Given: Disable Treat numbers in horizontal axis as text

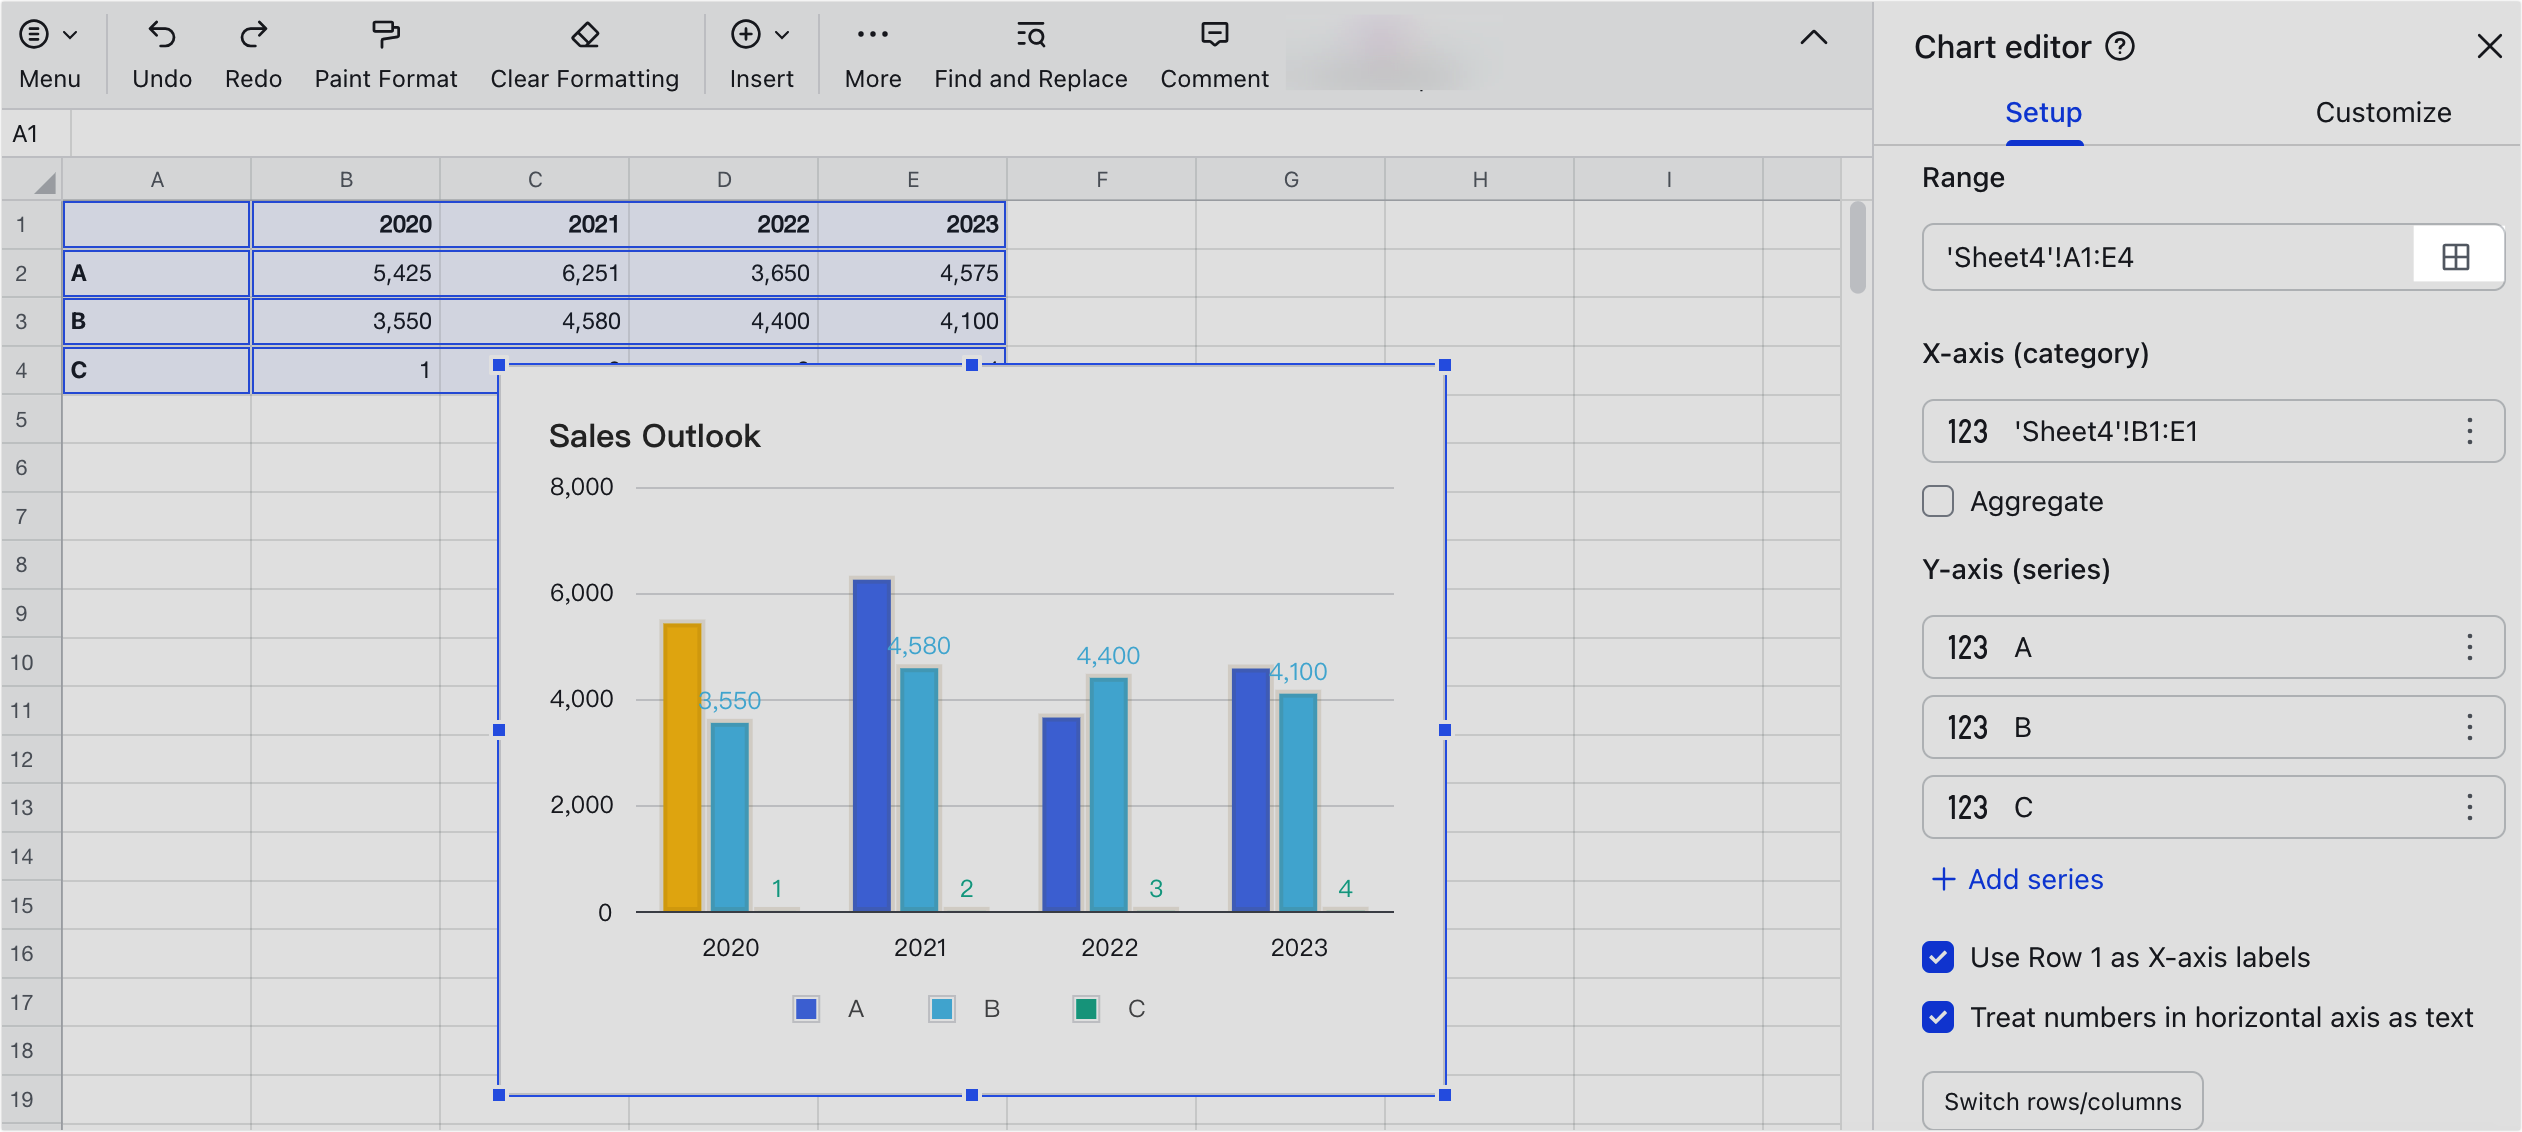Looking at the screenshot, I should click(x=1937, y=1017).
